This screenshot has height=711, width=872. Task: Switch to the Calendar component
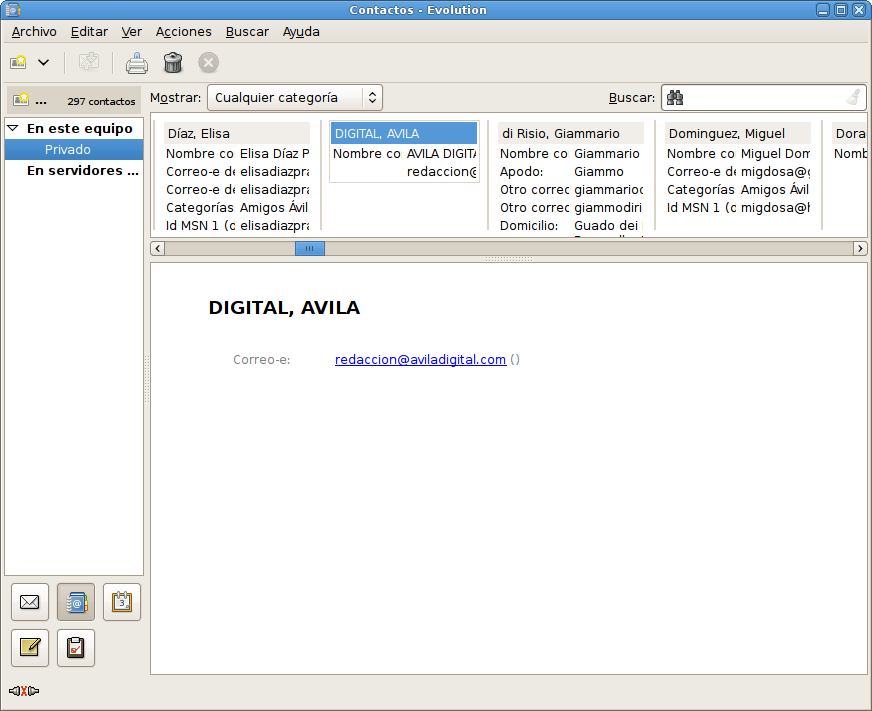pyautogui.click(x=122, y=602)
